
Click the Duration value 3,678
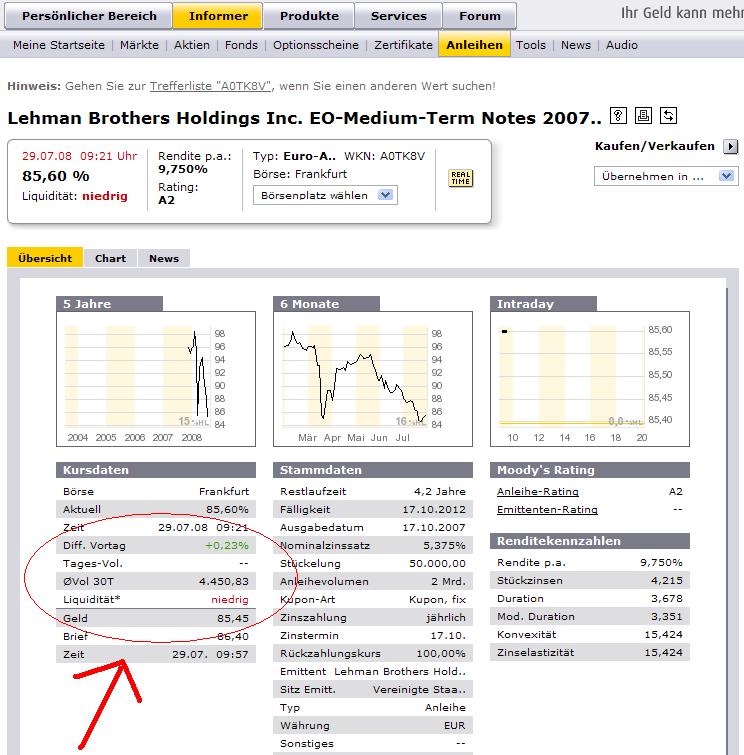666,599
